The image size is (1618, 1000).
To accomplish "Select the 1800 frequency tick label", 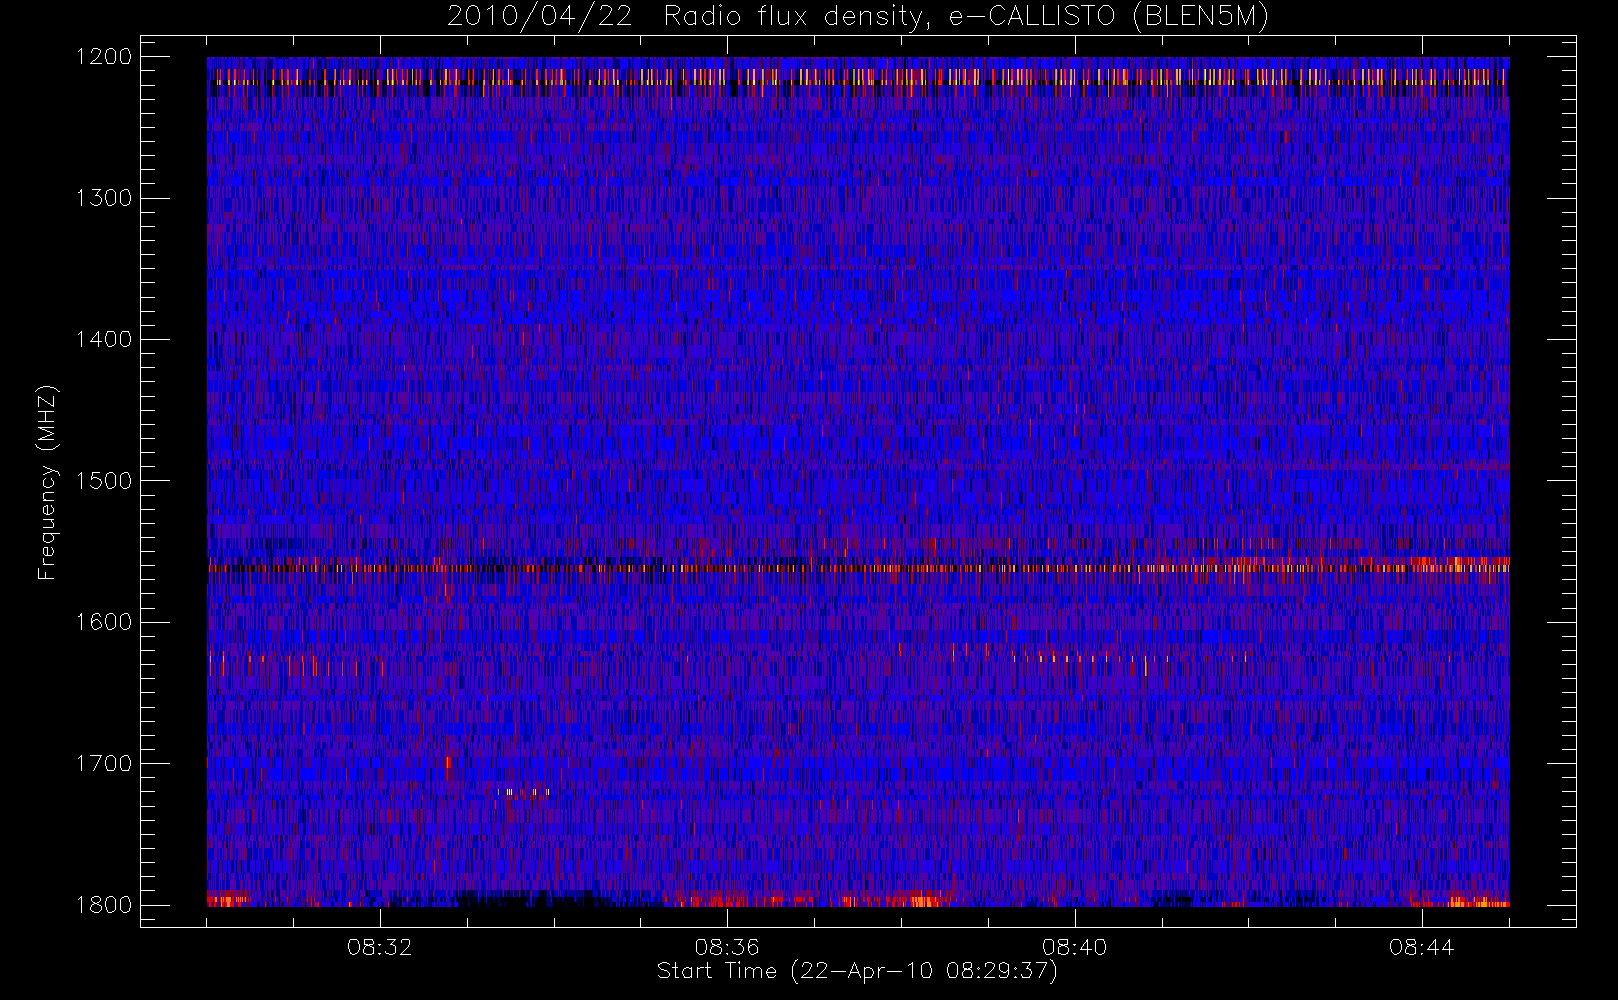I will click(104, 905).
